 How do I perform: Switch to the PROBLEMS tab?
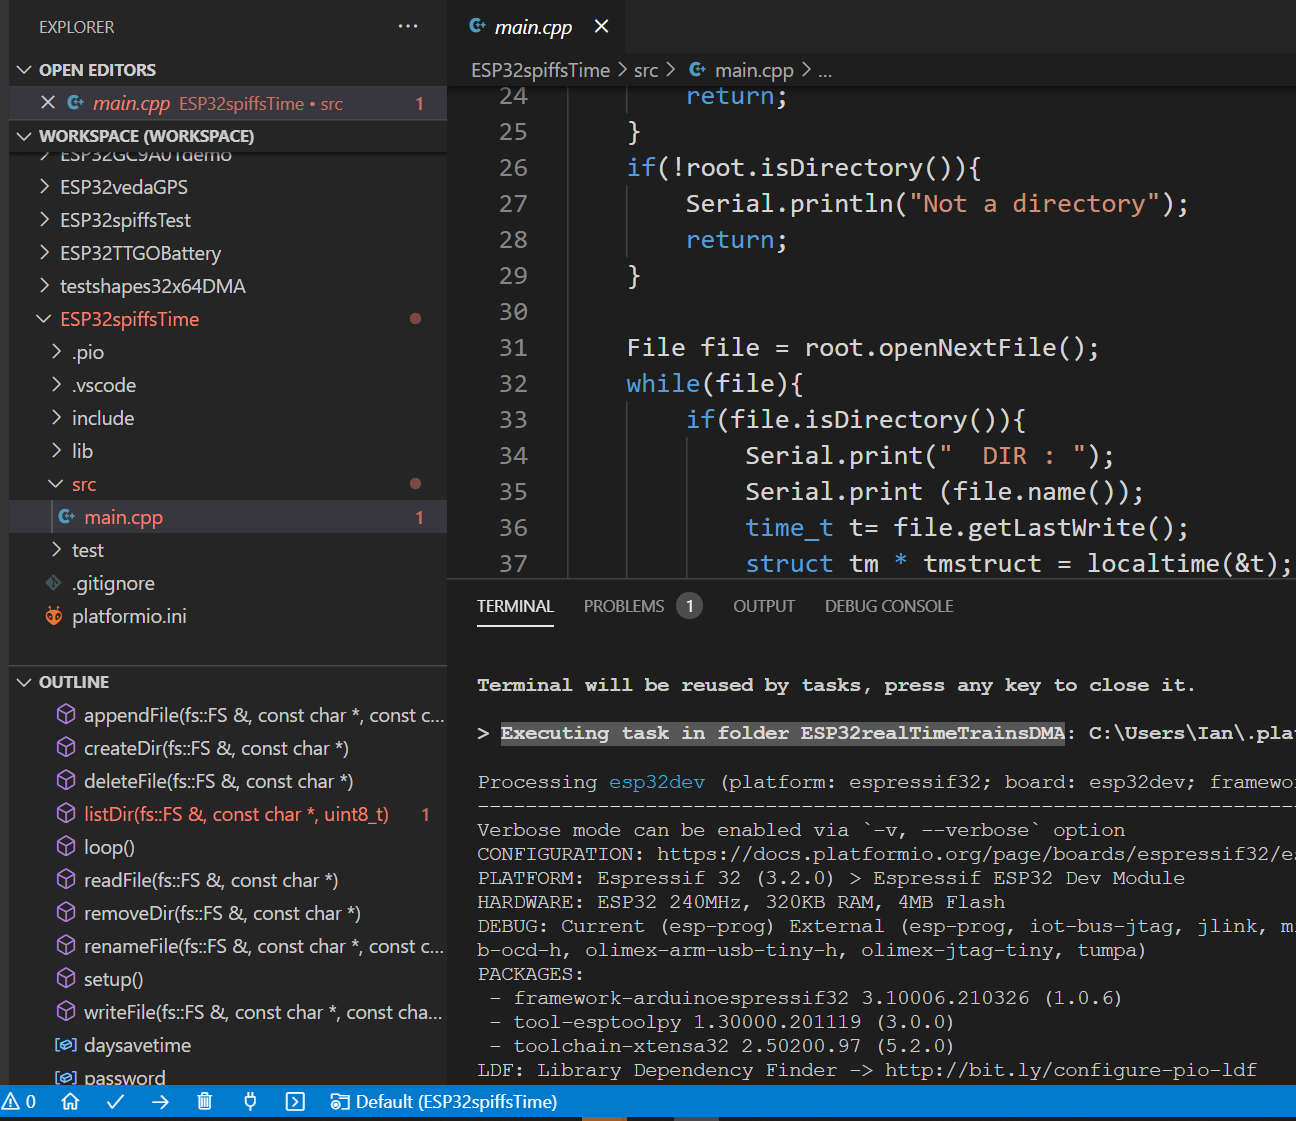(624, 606)
